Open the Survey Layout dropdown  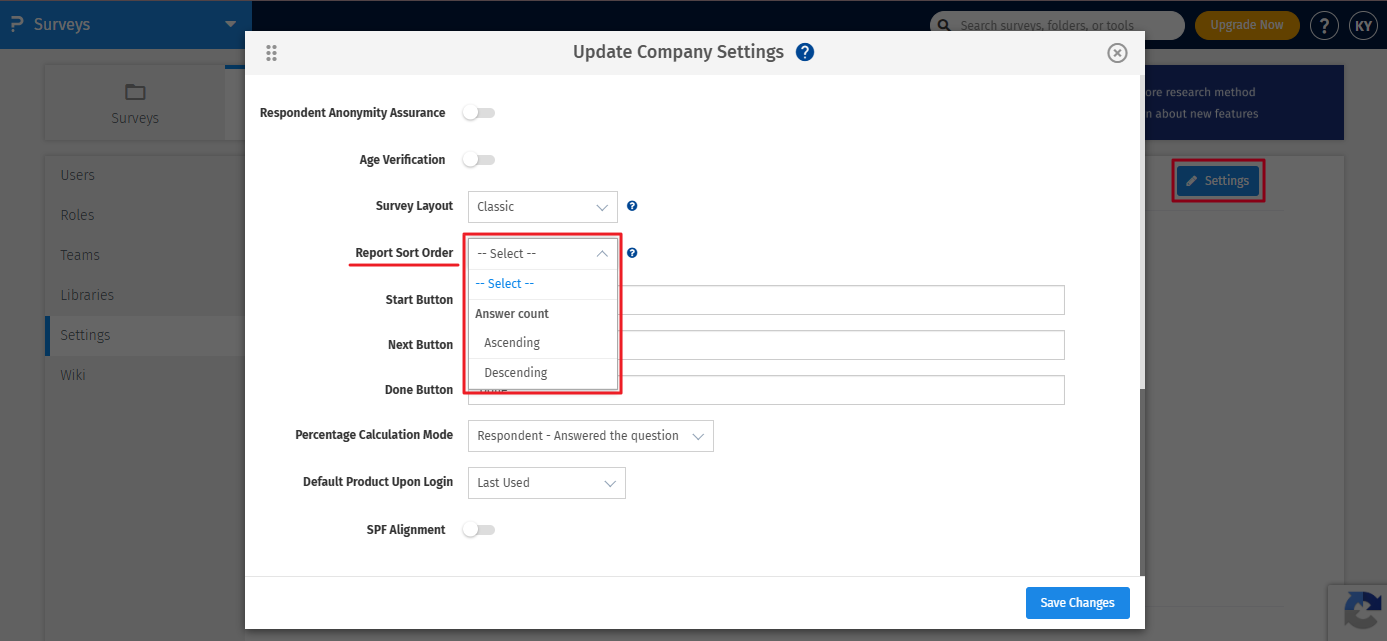coord(542,206)
